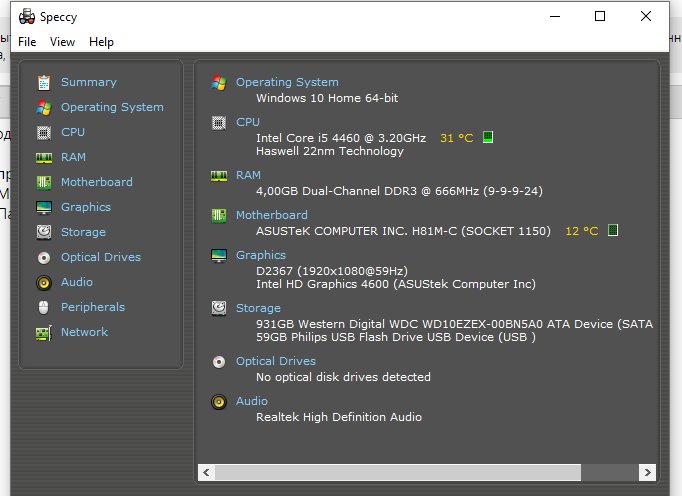Click the CPU chip icon in sidebar
This screenshot has width=682, height=501.
tap(44, 132)
